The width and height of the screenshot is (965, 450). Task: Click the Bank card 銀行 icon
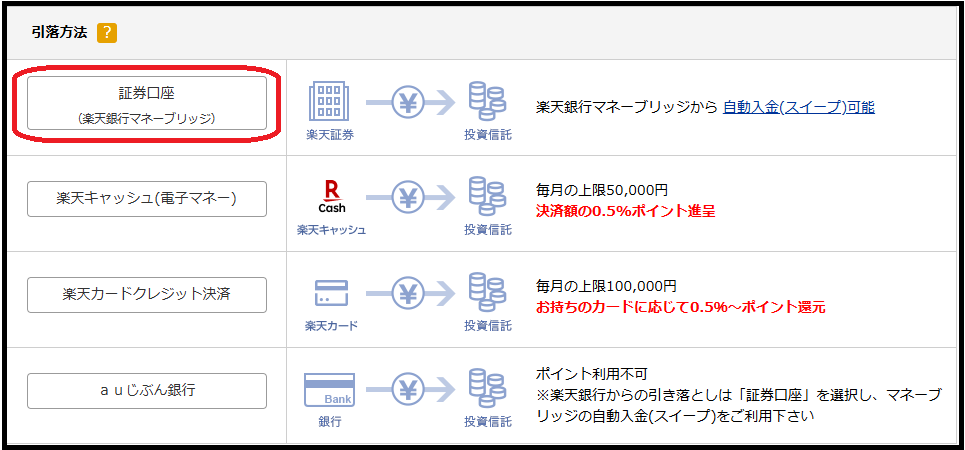click(330, 390)
